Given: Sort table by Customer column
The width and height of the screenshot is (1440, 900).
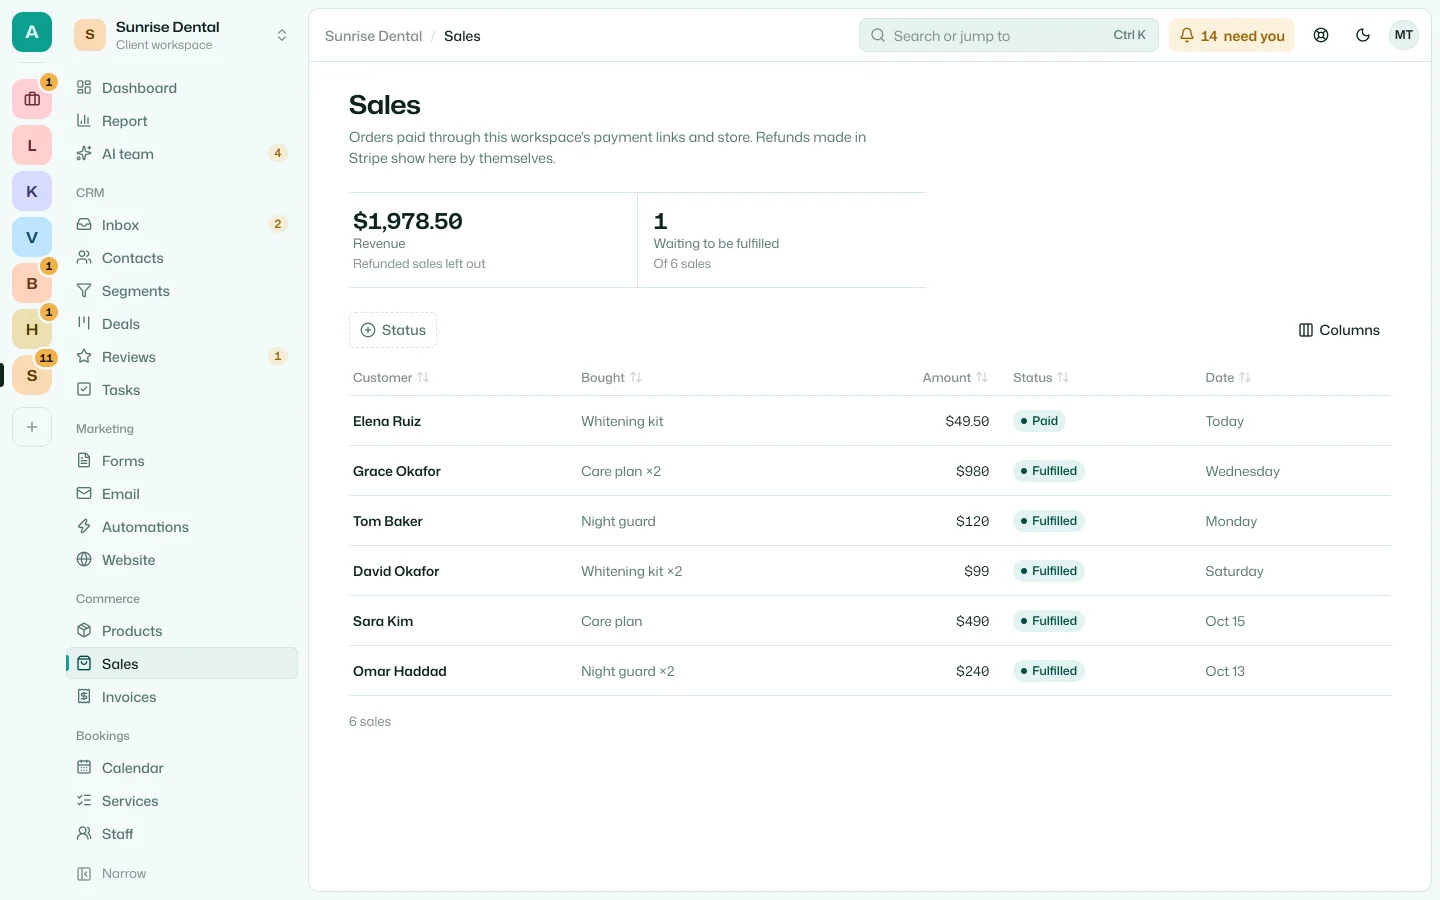Looking at the screenshot, I should click(391, 377).
